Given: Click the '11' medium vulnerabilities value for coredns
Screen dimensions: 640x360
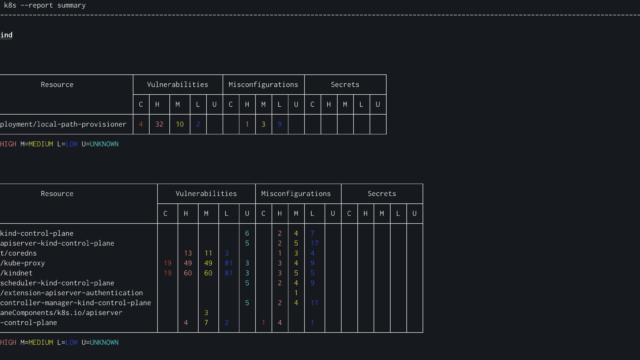Looking at the screenshot, I should tap(208, 253).
